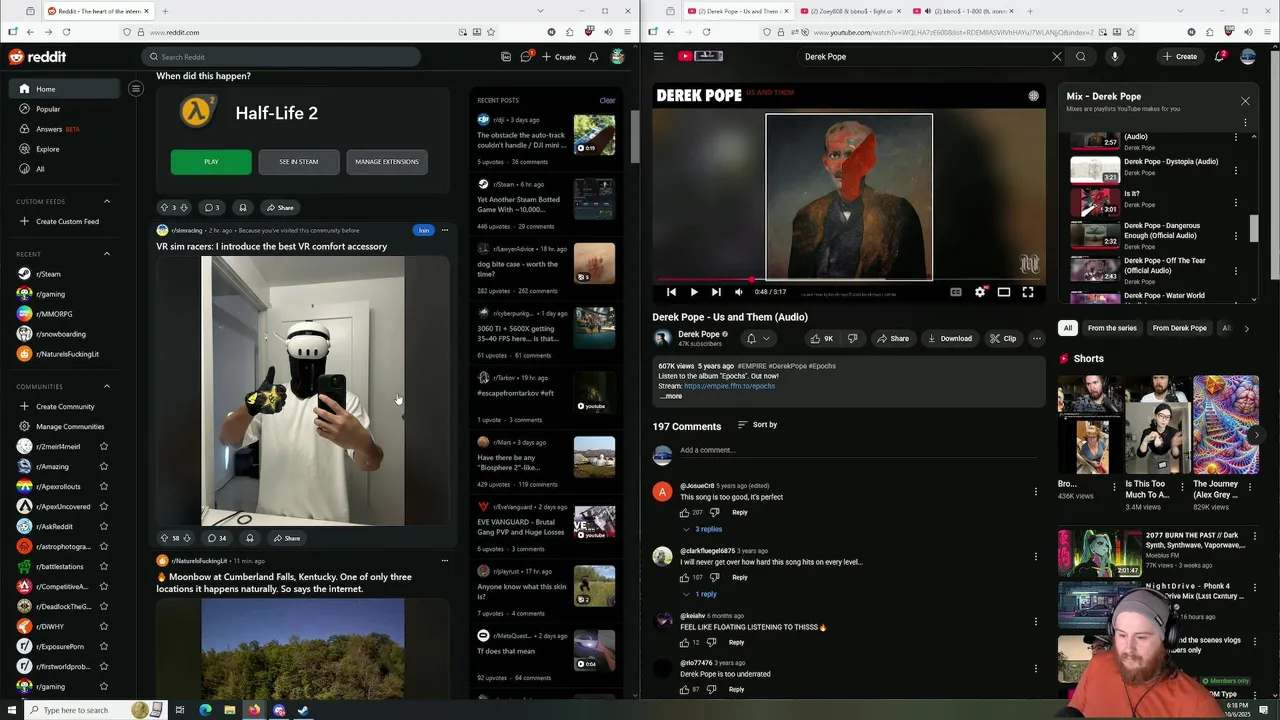1280x720 pixels.
Task: Dislike the Us and Them video
Action: coord(852,338)
